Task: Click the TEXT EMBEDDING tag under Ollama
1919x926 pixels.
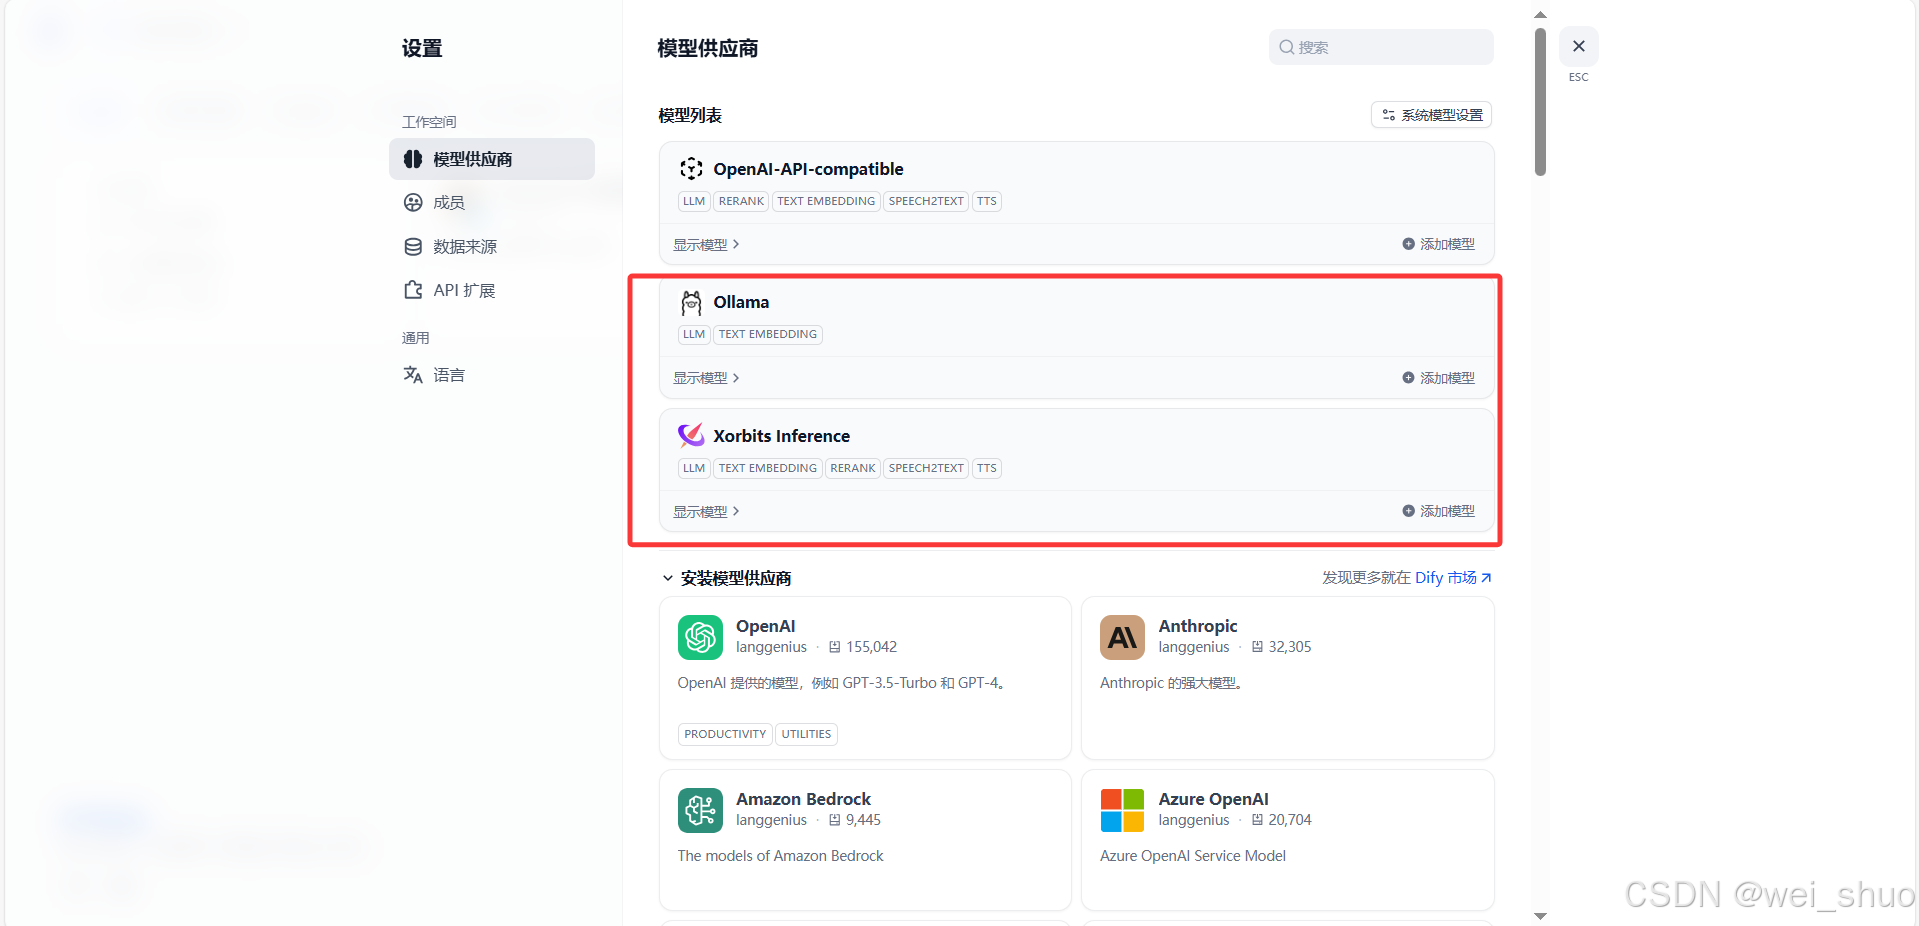Action: point(768,334)
